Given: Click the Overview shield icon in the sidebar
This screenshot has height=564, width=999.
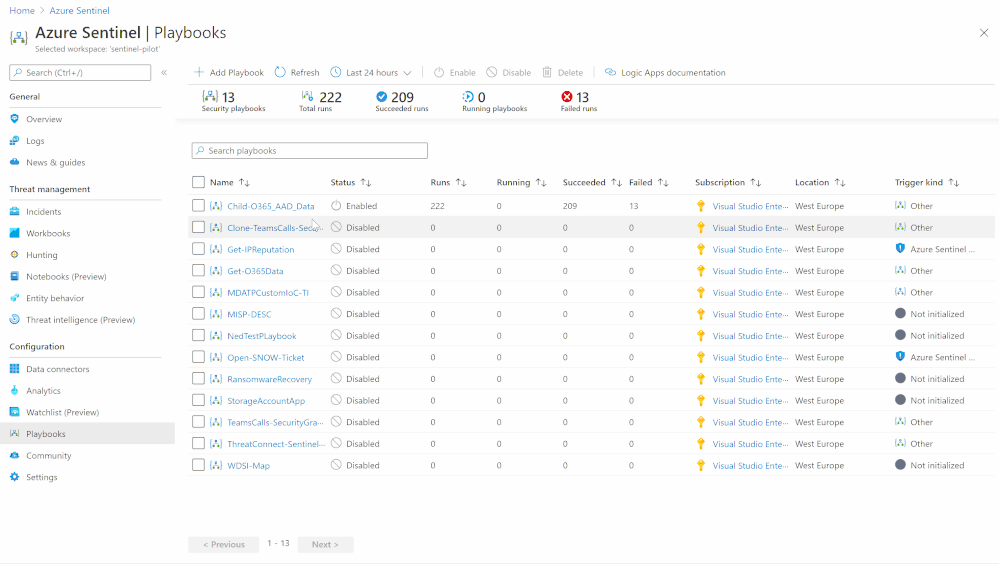Looking at the screenshot, I should [x=15, y=119].
